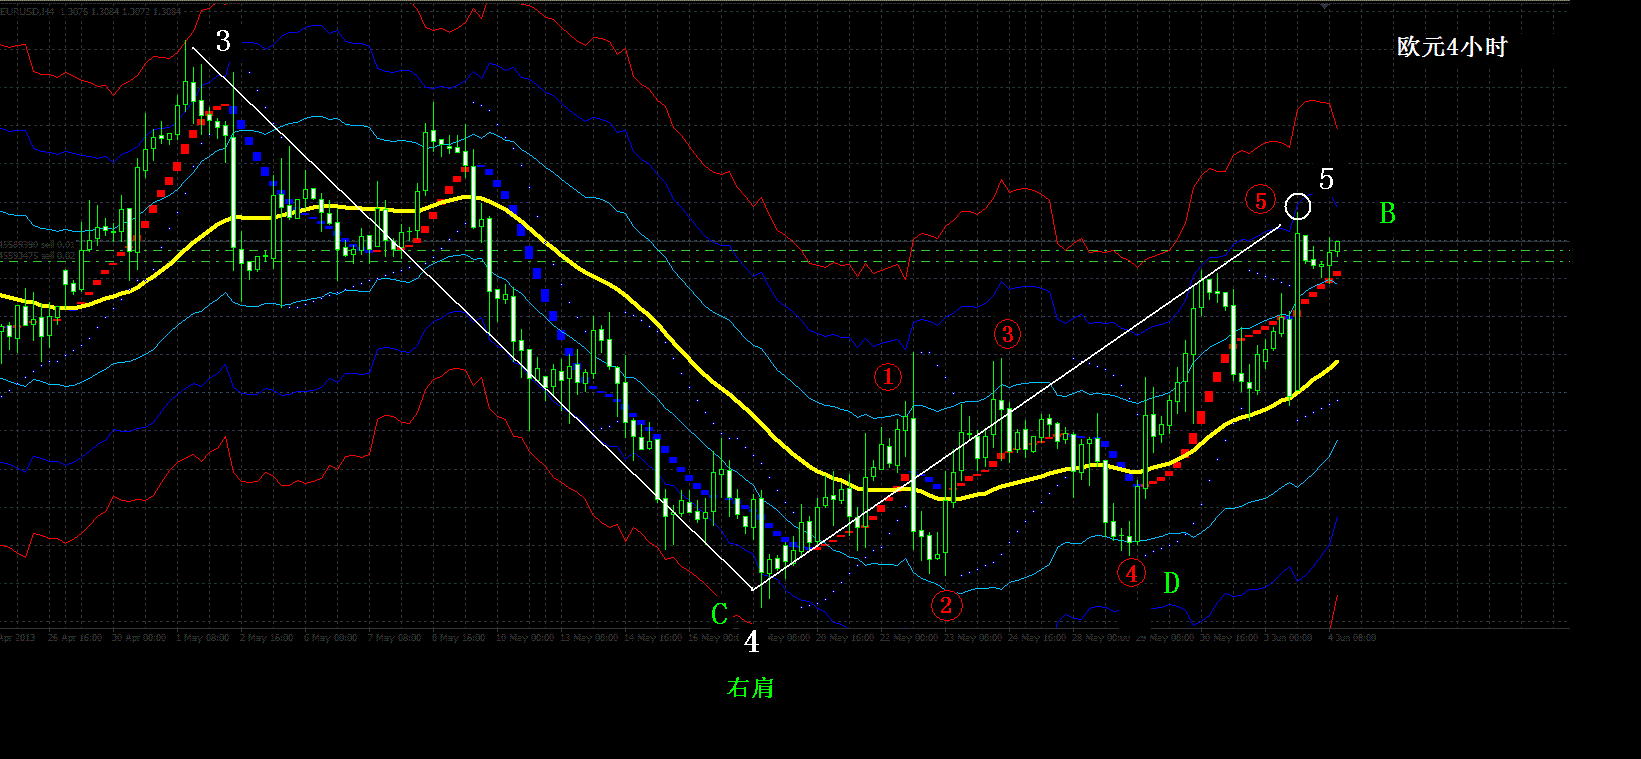
Task: Click the 10 May 00:00 time label
Action: [525, 638]
